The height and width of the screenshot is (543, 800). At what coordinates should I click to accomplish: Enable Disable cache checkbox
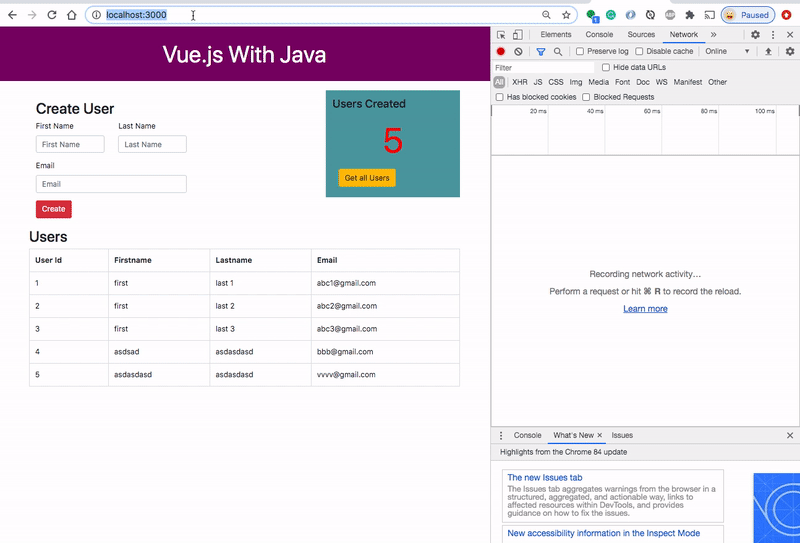(x=639, y=52)
